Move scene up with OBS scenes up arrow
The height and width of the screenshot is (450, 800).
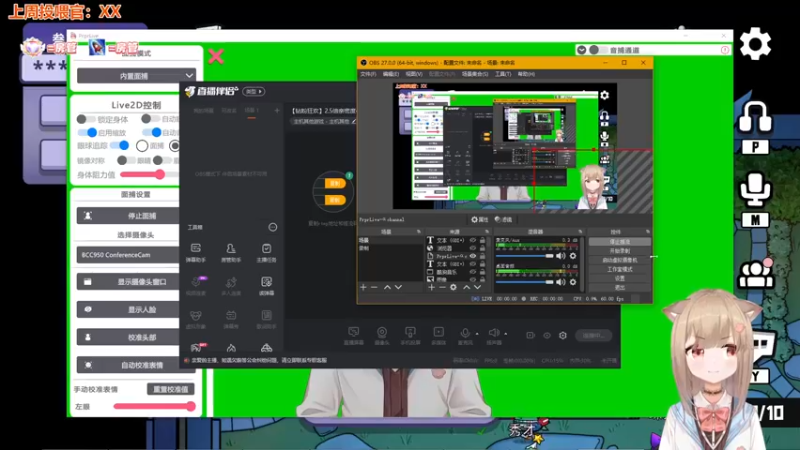(x=387, y=287)
